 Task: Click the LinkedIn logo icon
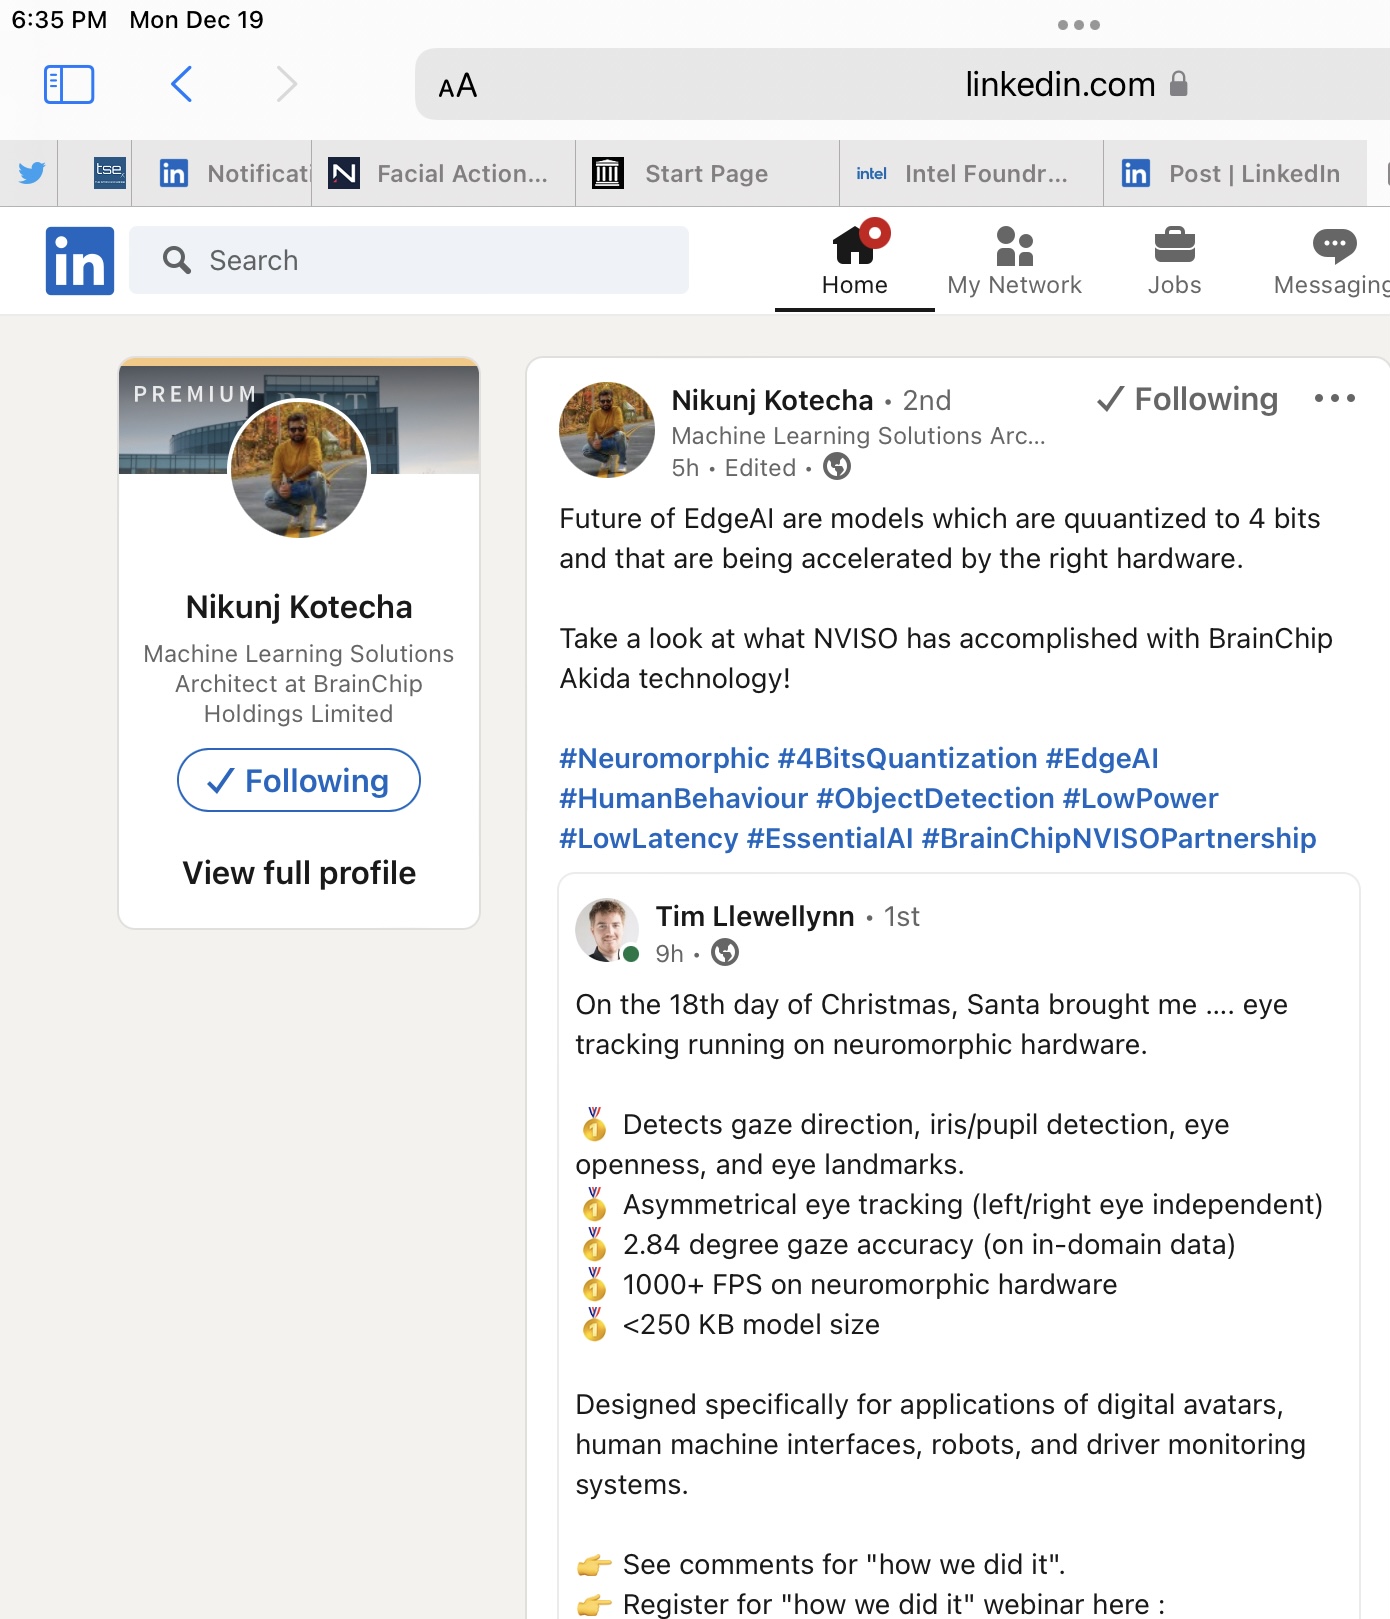[80, 261]
